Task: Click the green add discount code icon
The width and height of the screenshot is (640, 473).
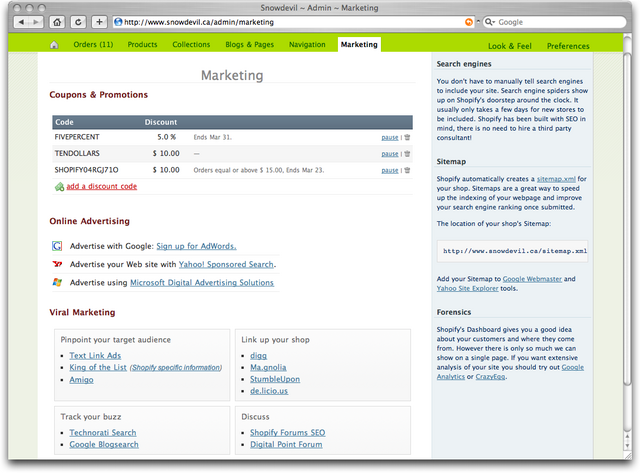Action: pos(59,187)
